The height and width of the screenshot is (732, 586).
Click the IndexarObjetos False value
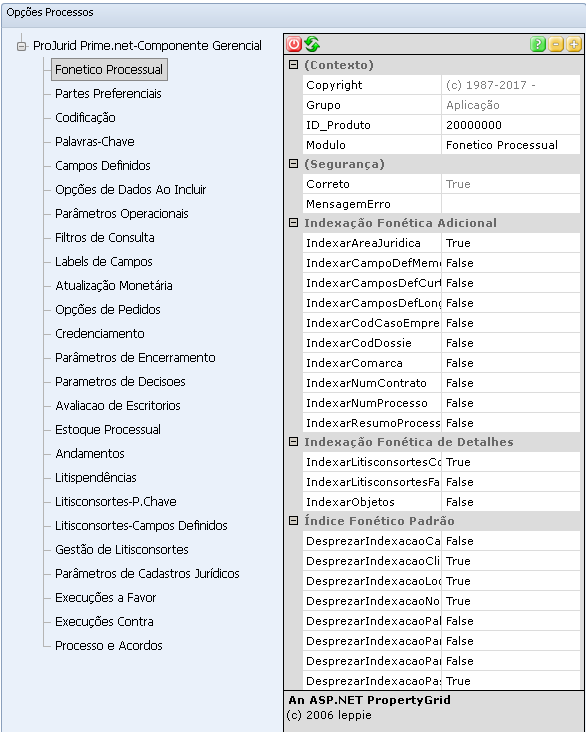click(510, 502)
